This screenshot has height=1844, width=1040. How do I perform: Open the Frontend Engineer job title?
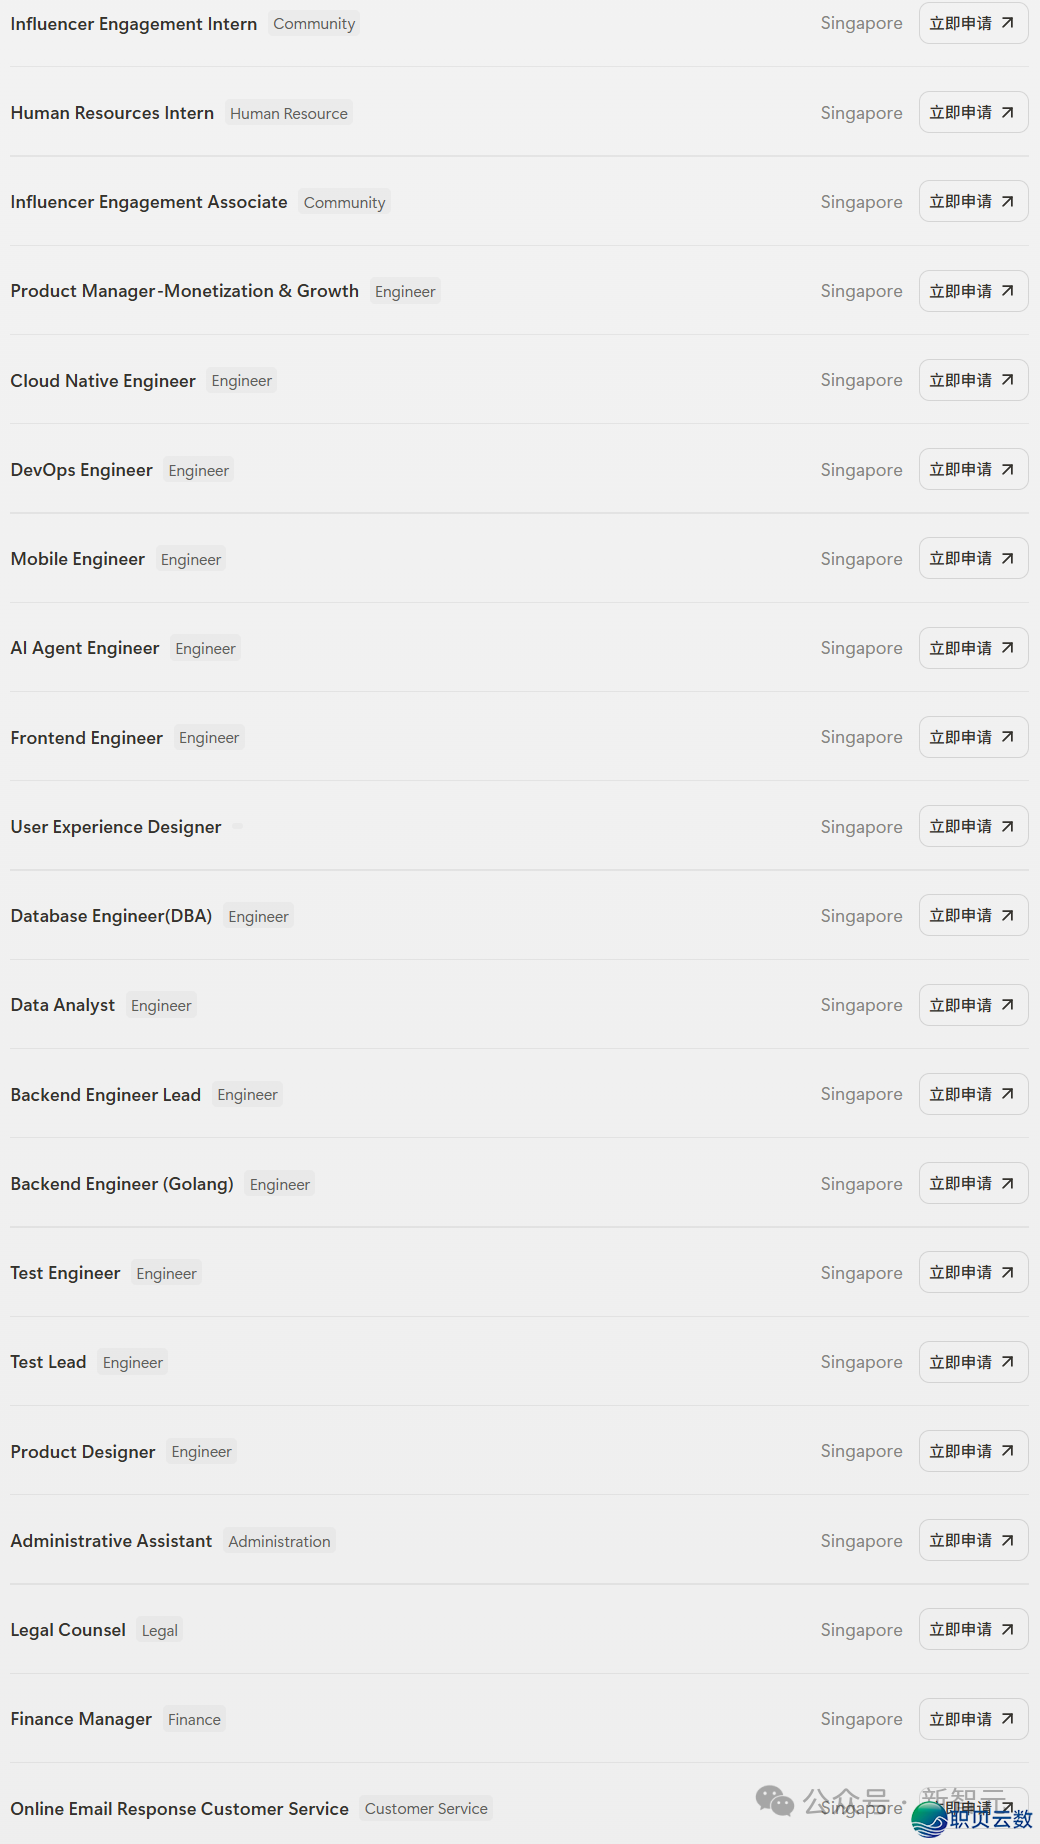87,738
